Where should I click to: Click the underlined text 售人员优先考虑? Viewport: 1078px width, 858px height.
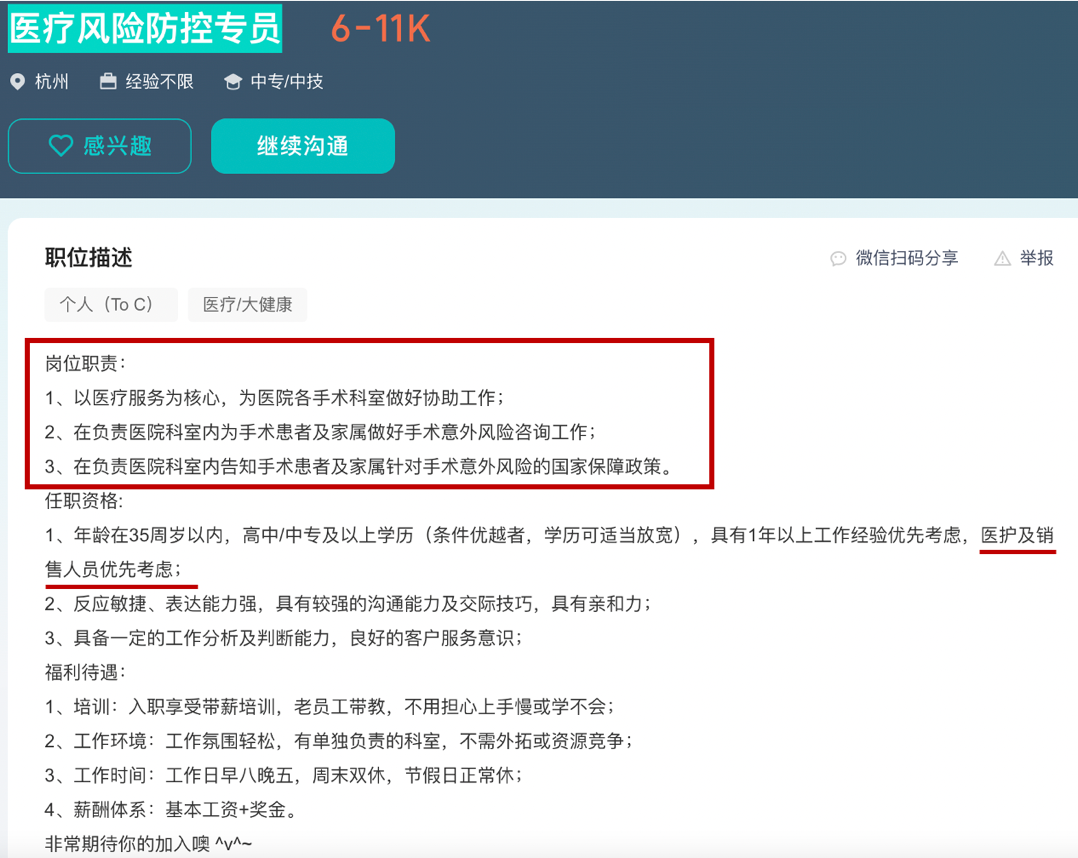[x=113, y=570]
